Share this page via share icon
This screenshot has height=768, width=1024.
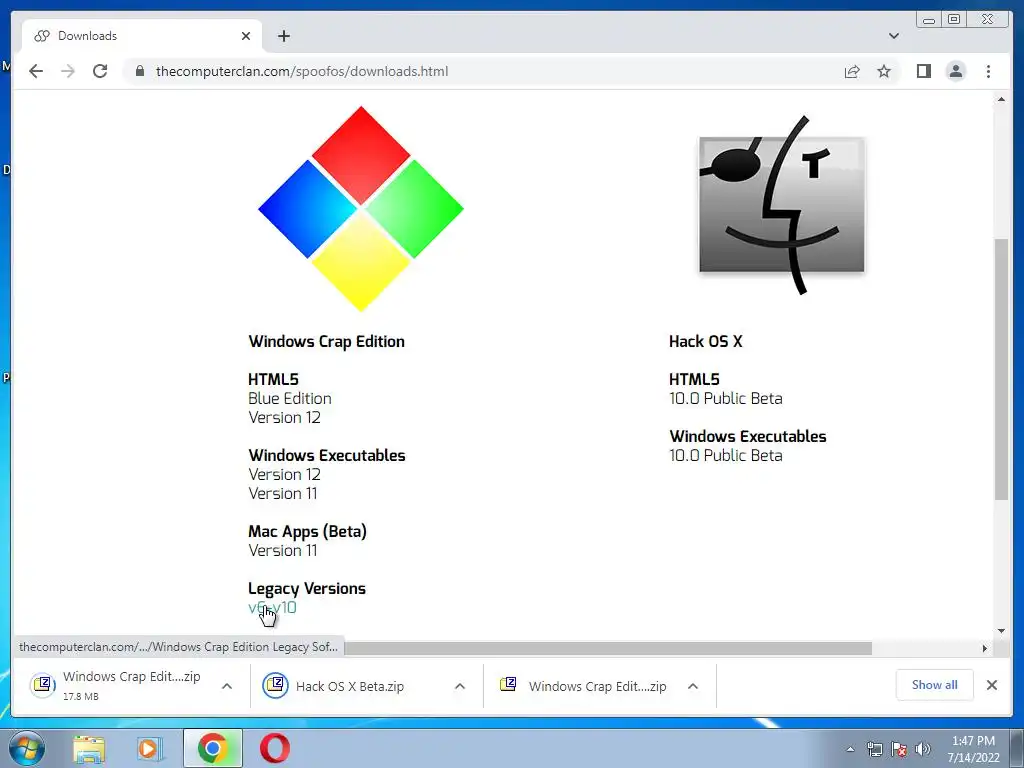pyautogui.click(x=852, y=71)
